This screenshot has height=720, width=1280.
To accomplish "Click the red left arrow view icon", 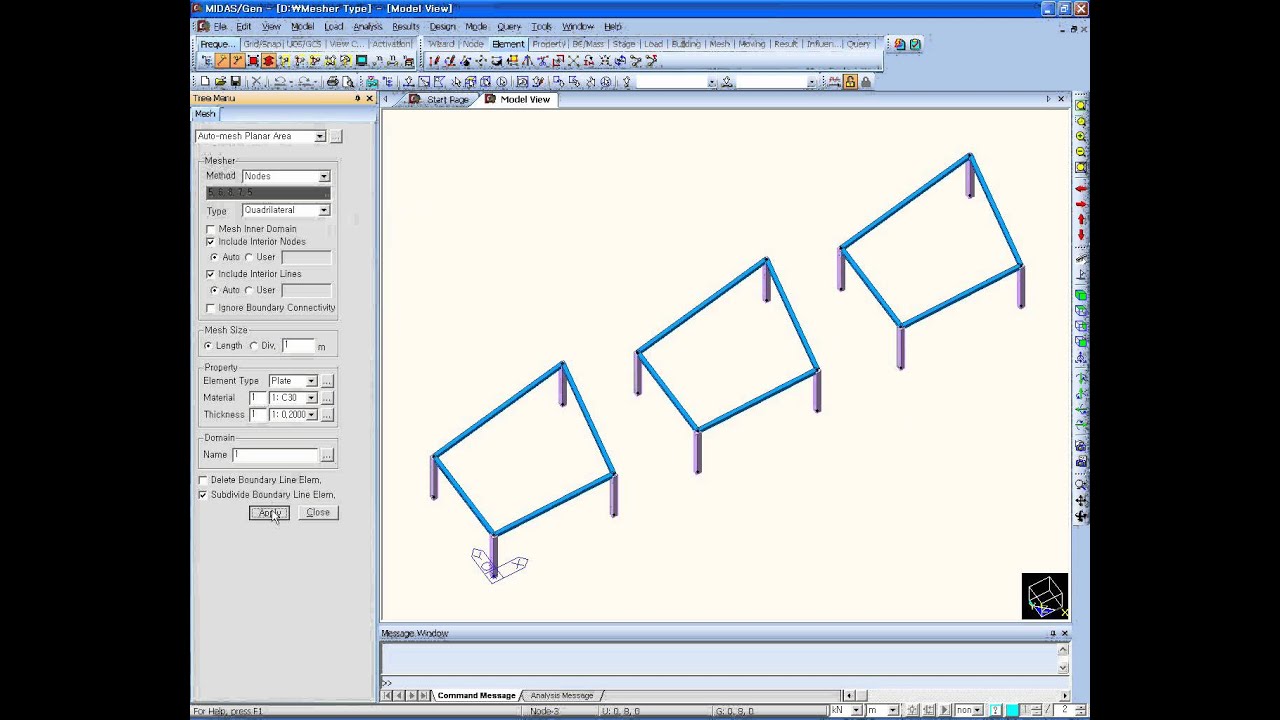I will pos(1081,189).
